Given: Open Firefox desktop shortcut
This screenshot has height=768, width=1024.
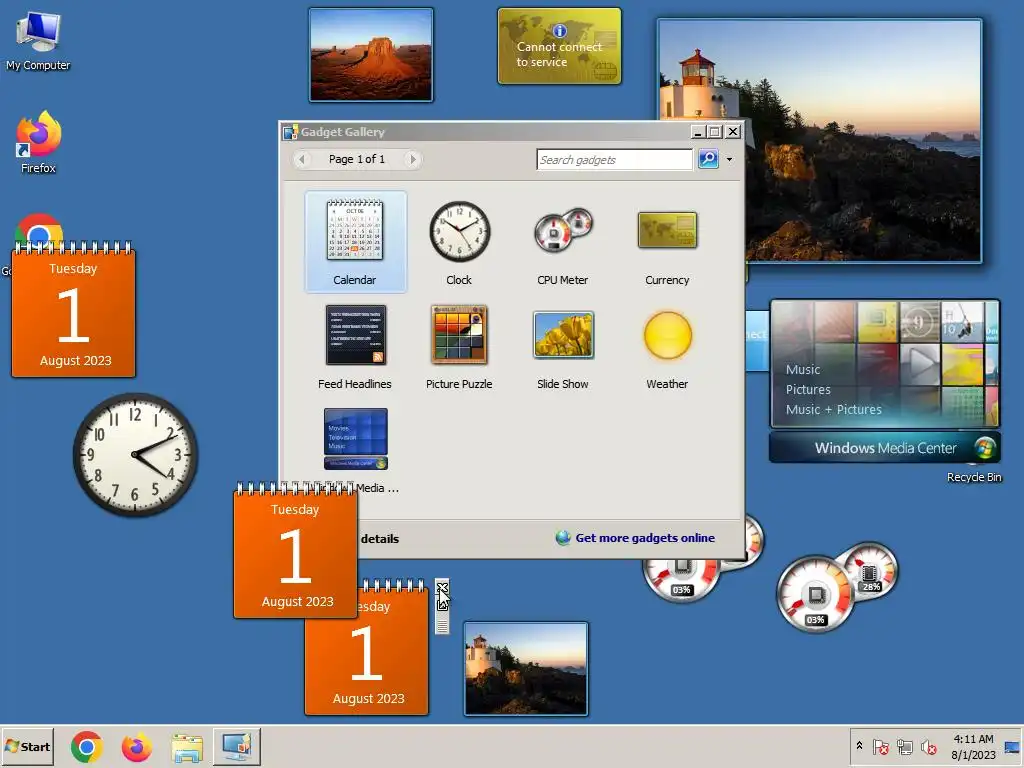Looking at the screenshot, I should (x=38, y=142).
